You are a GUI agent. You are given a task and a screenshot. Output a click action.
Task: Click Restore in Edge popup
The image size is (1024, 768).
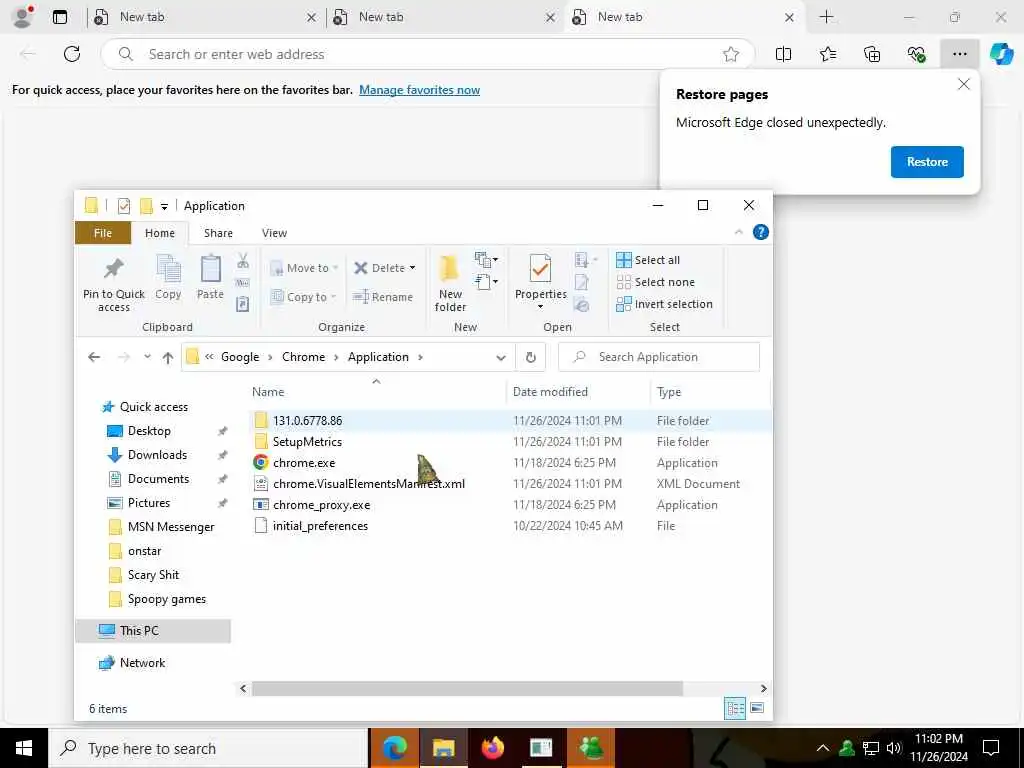(x=927, y=162)
